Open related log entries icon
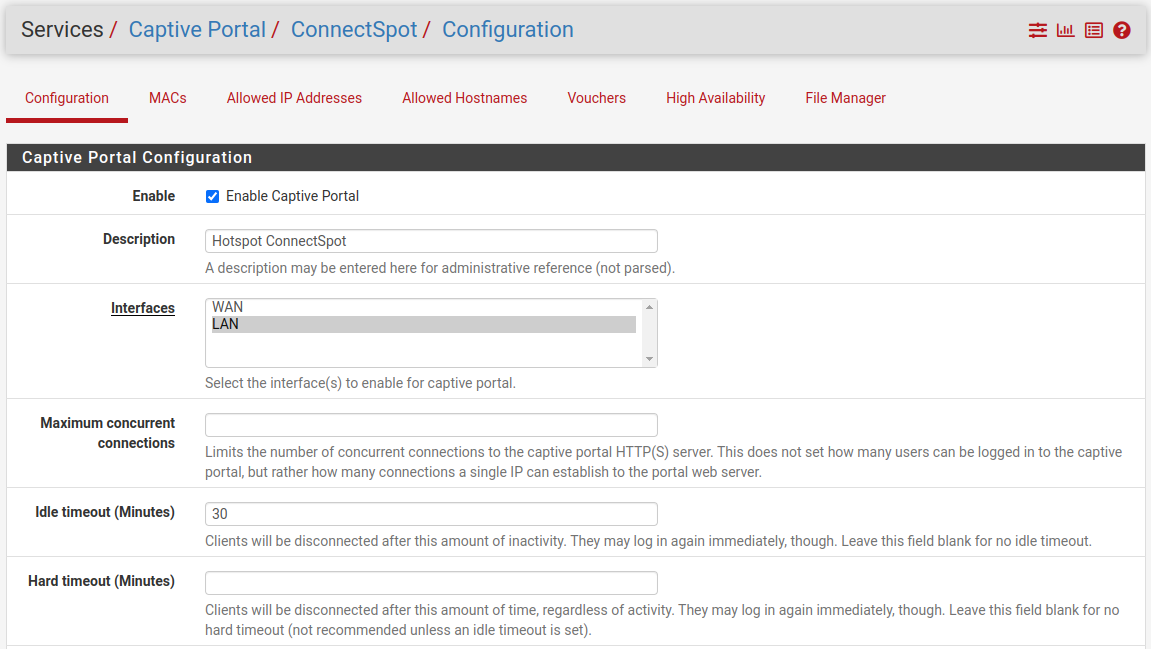This screenshot has height=649, width=1151. (x=1094, y=30)
